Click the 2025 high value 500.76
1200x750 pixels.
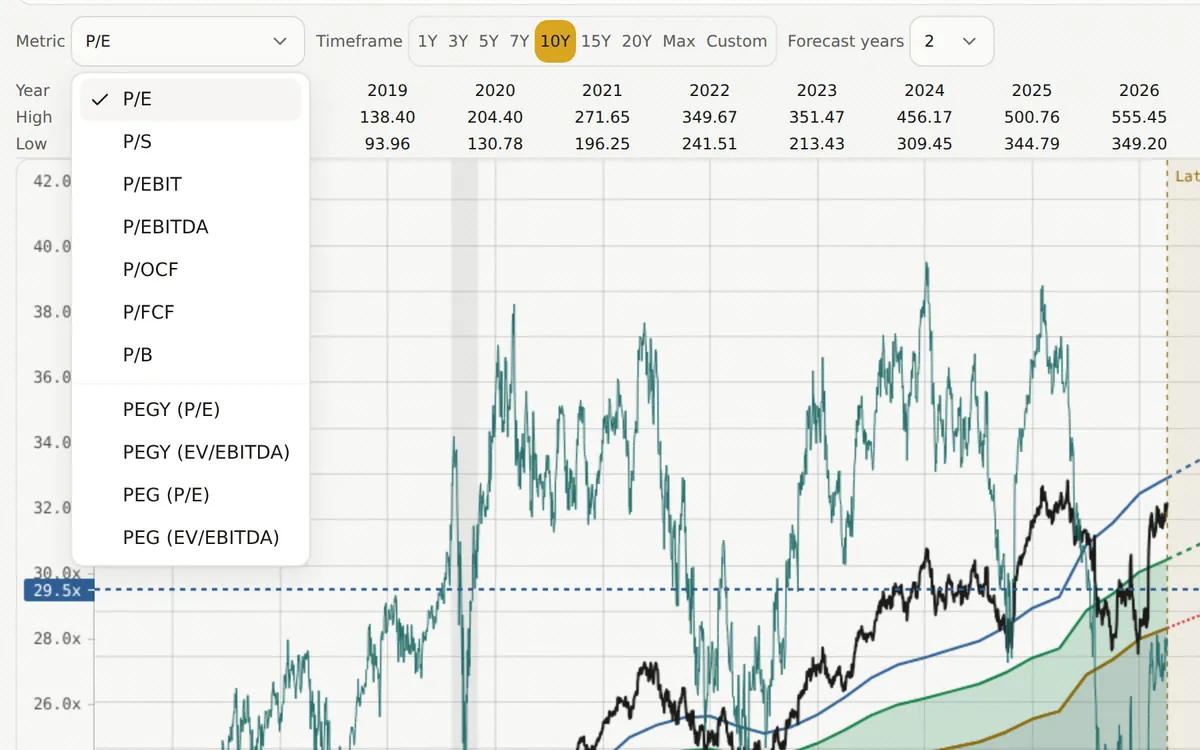coord(1032,117)
